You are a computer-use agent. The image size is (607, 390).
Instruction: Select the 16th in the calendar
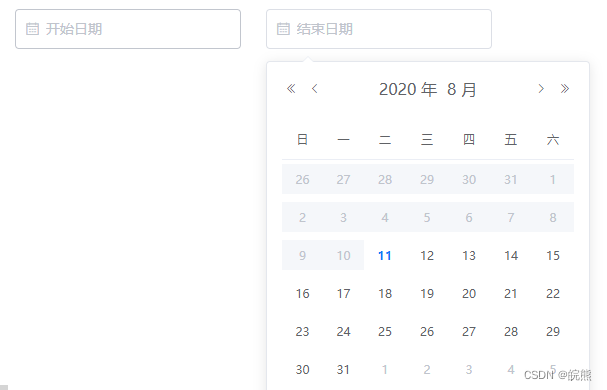click(x=302, y=294)
